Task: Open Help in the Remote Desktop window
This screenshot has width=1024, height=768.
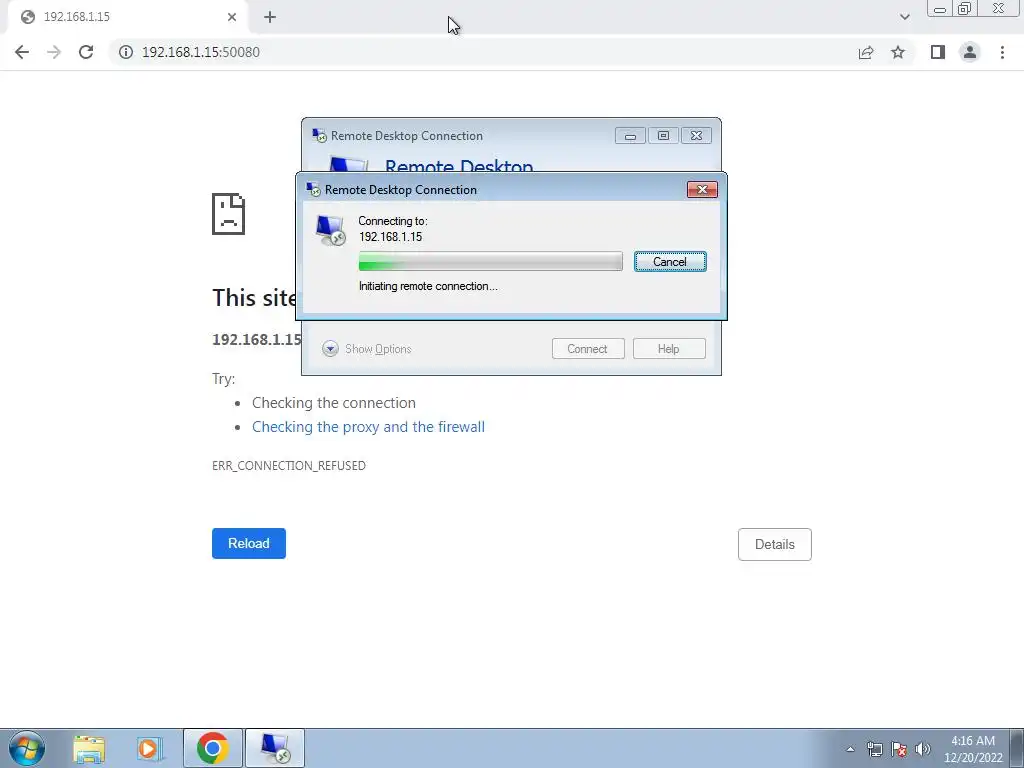Action: [669, 349]
